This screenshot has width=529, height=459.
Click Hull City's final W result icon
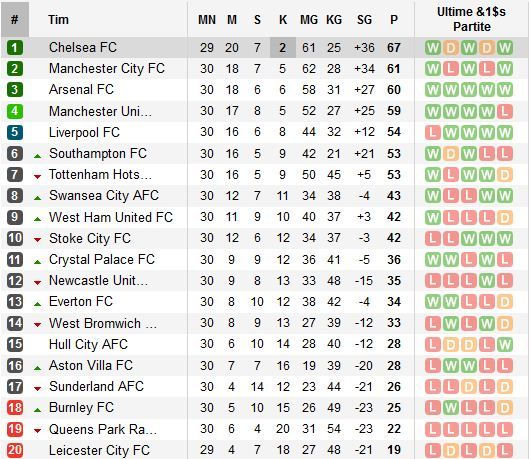click(505, 344)
